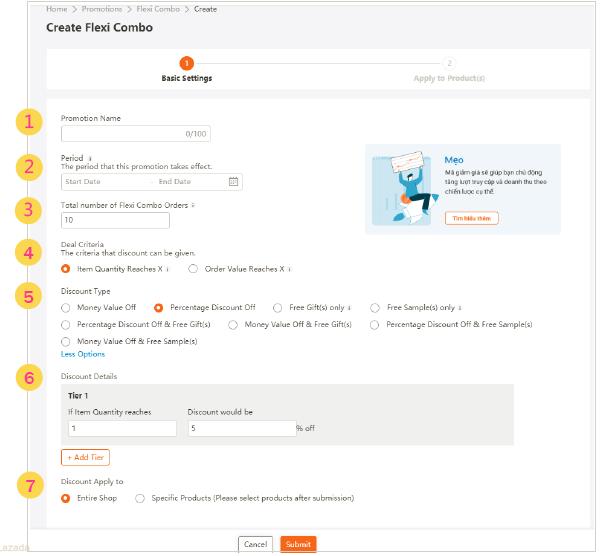Click the + Add Tier button

click(86, 457)
